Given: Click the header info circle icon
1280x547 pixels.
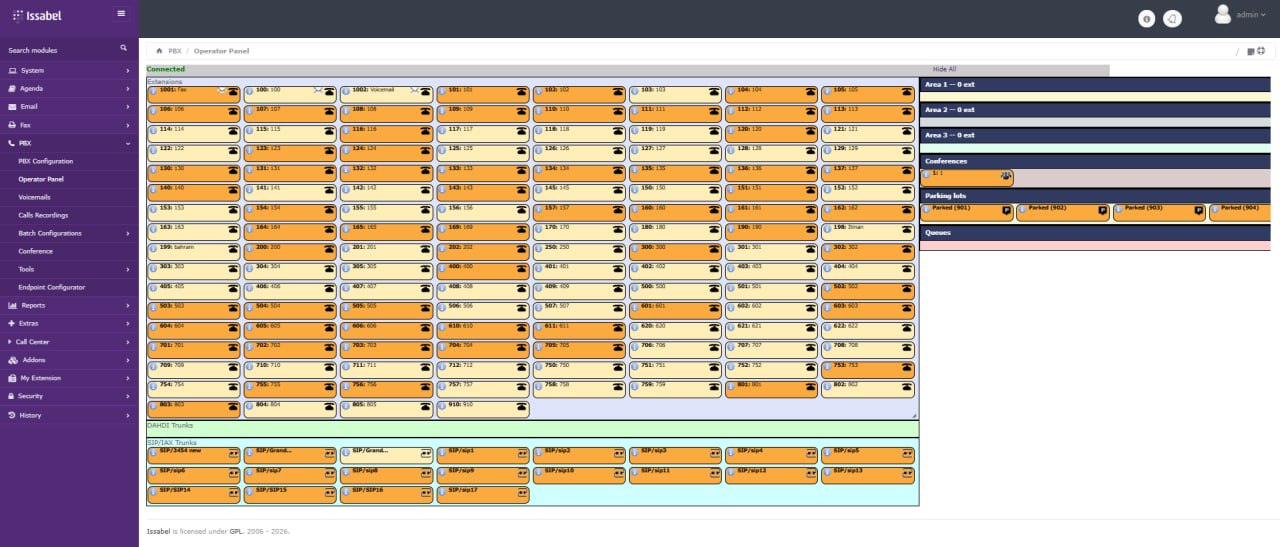Looking at the screenshot, I should (1147, 18).
